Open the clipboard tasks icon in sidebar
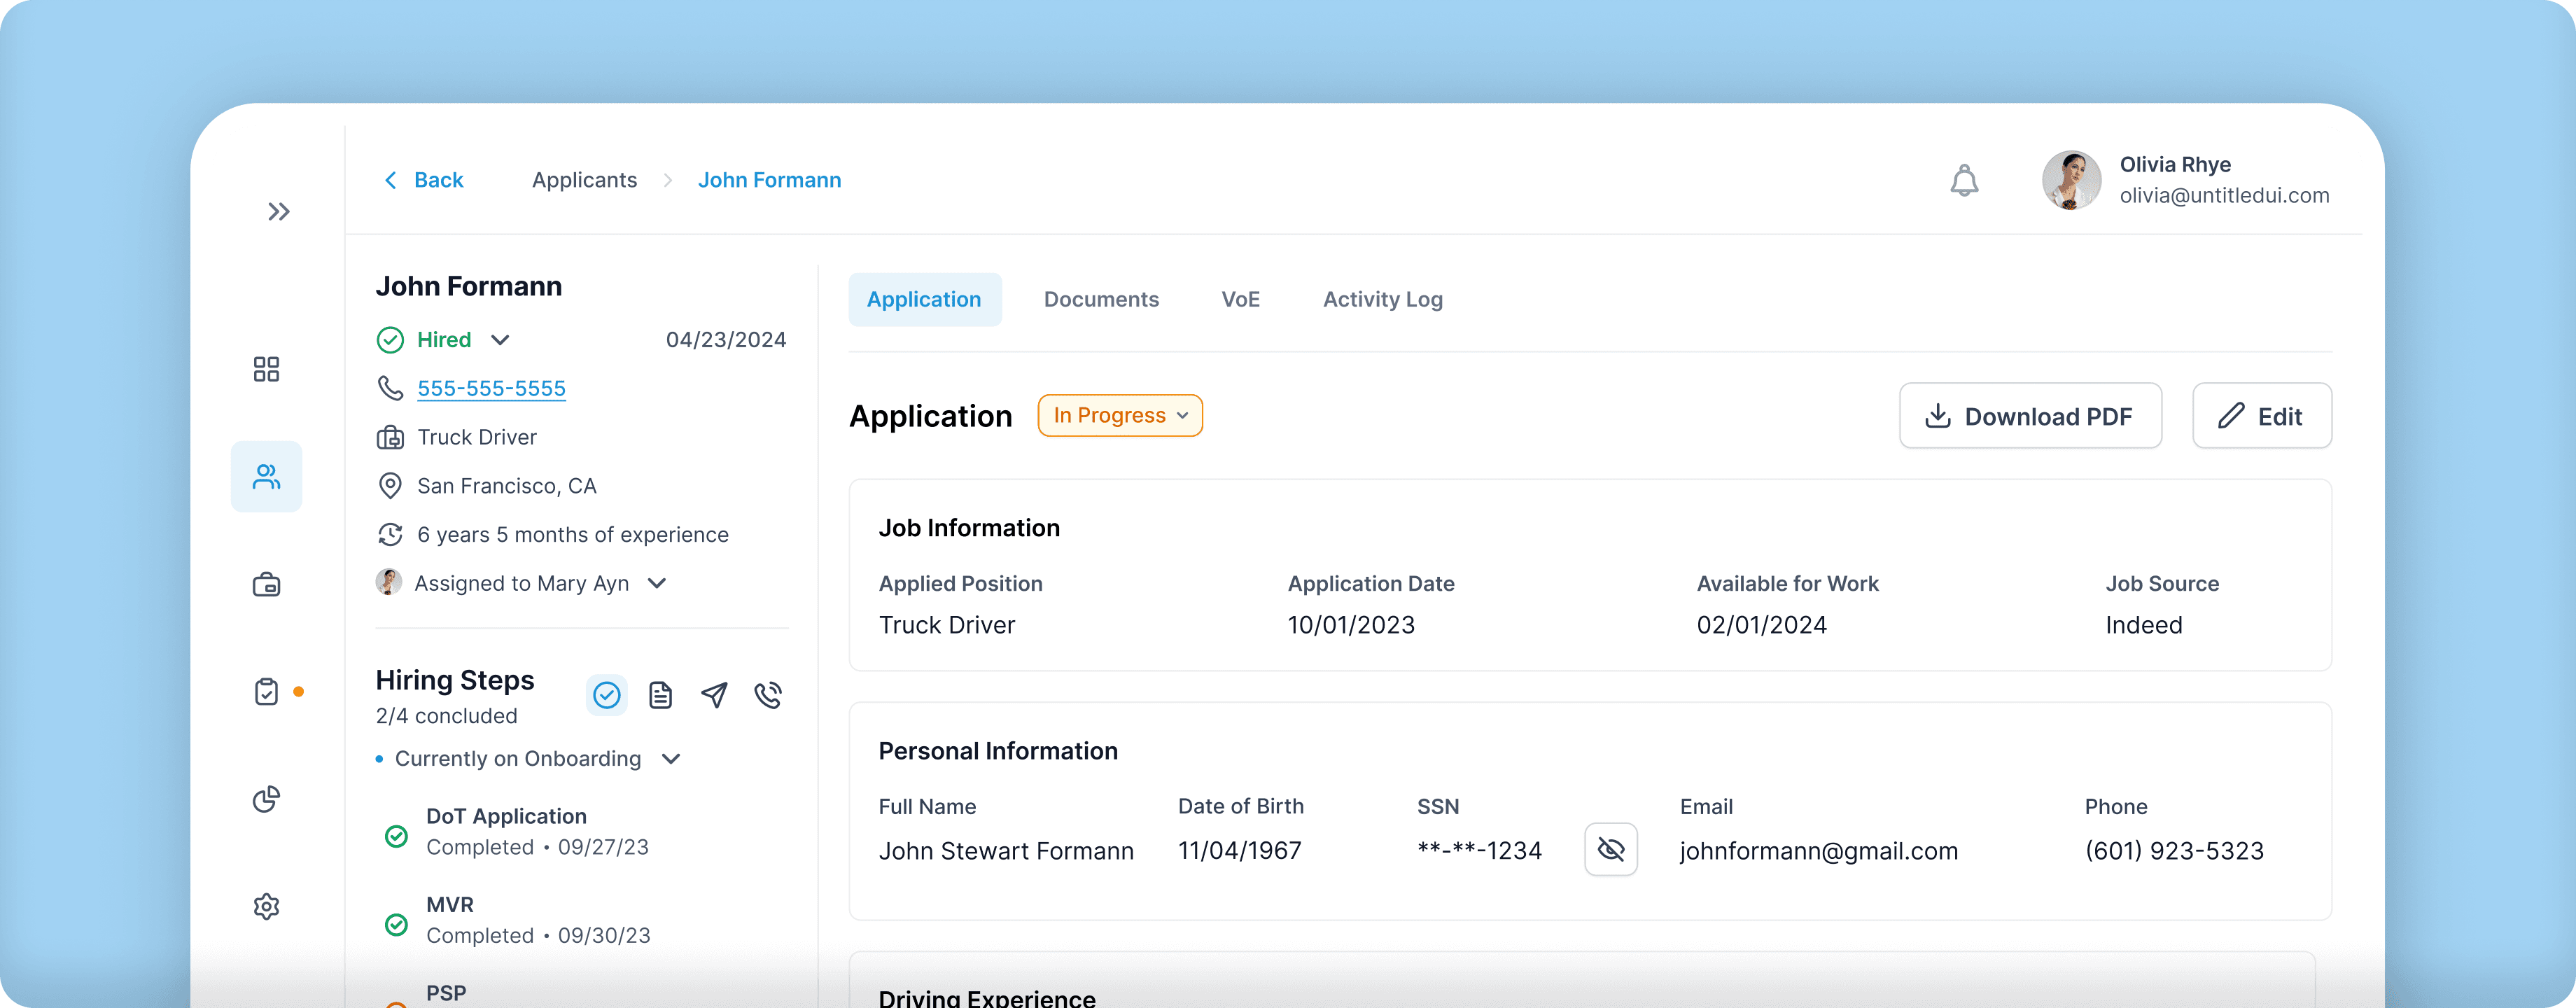The image size is (2576, 1008). (x=266, y=692)
